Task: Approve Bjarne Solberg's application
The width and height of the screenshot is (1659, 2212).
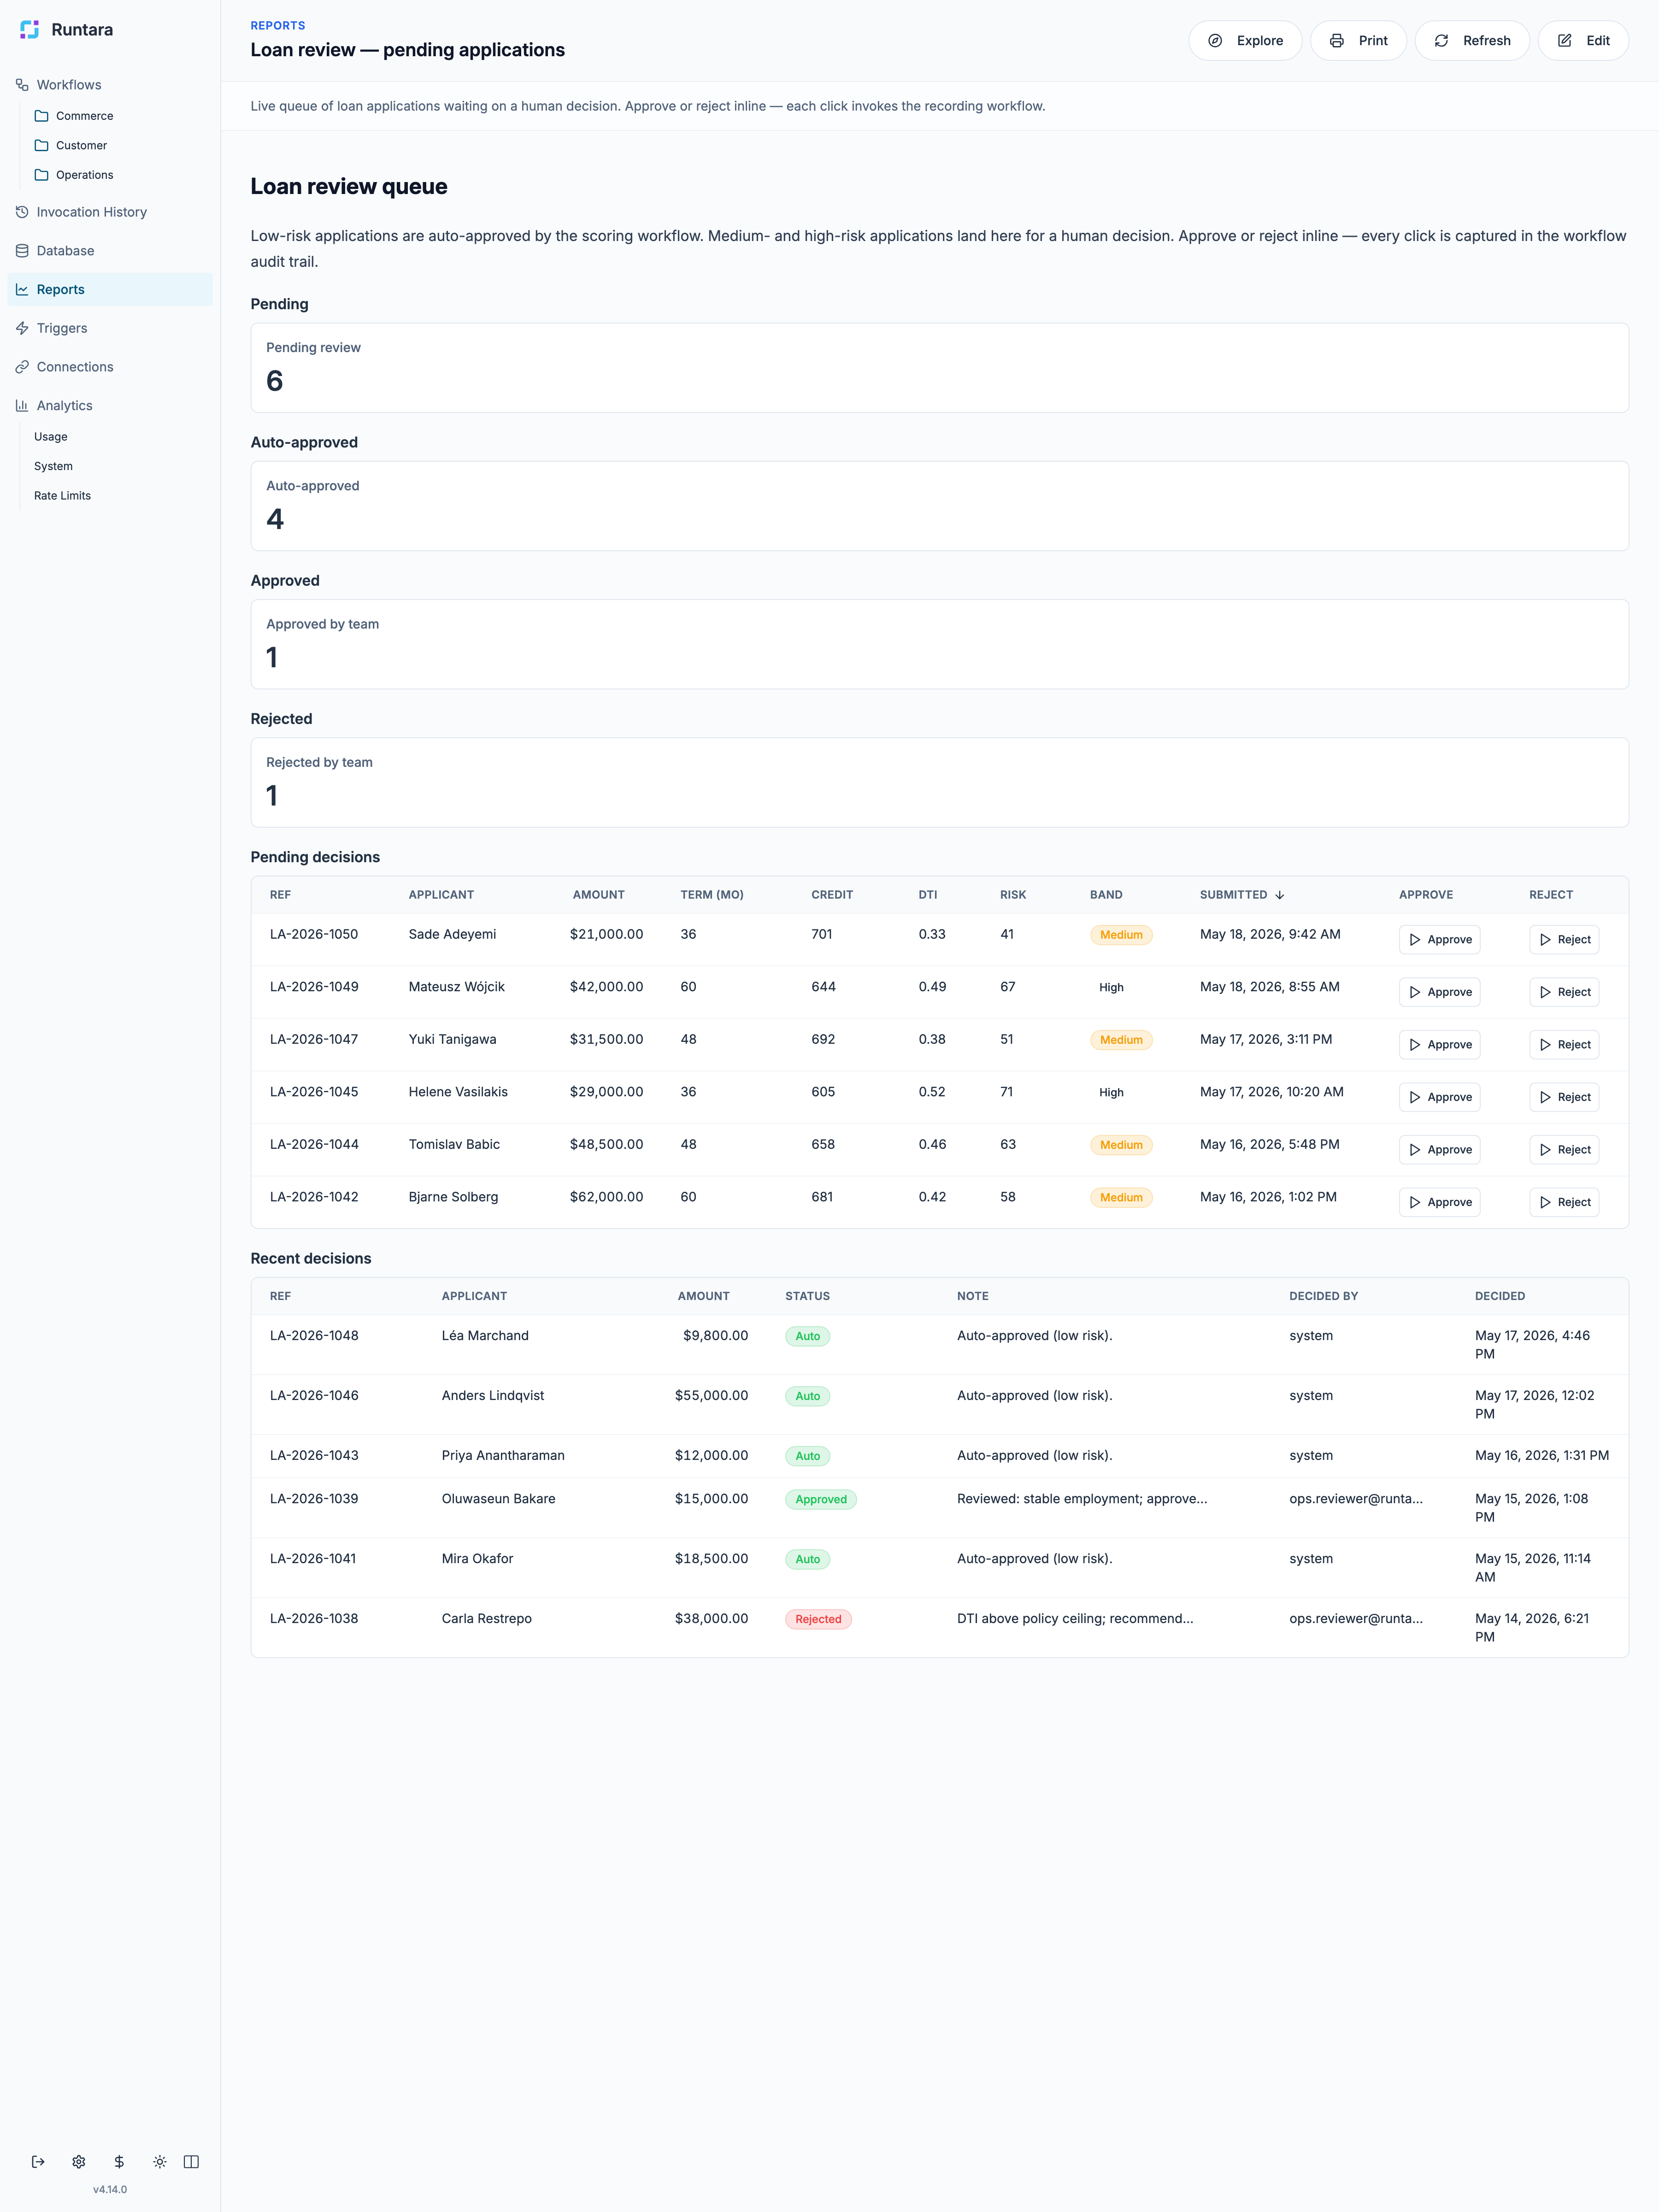Action: click(x=1439, y=1202)
